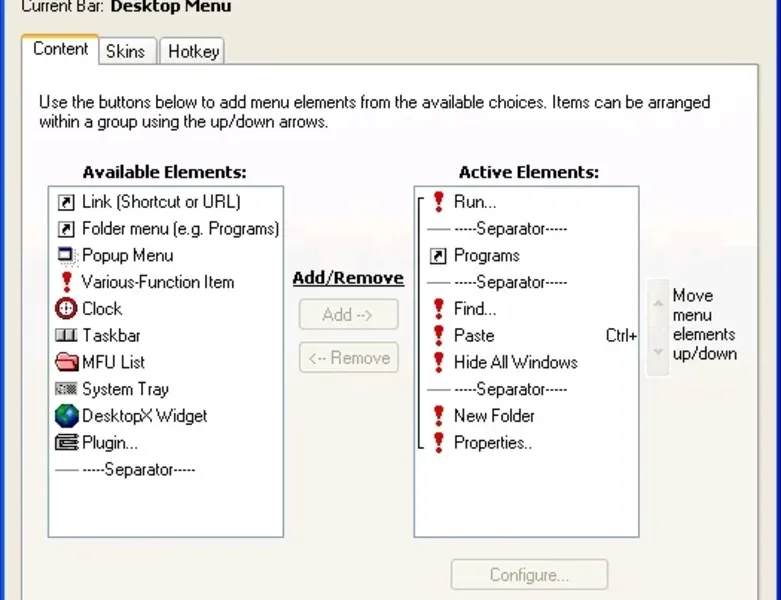Select the Various-Function Item exclamation icon

pos(66,282)
